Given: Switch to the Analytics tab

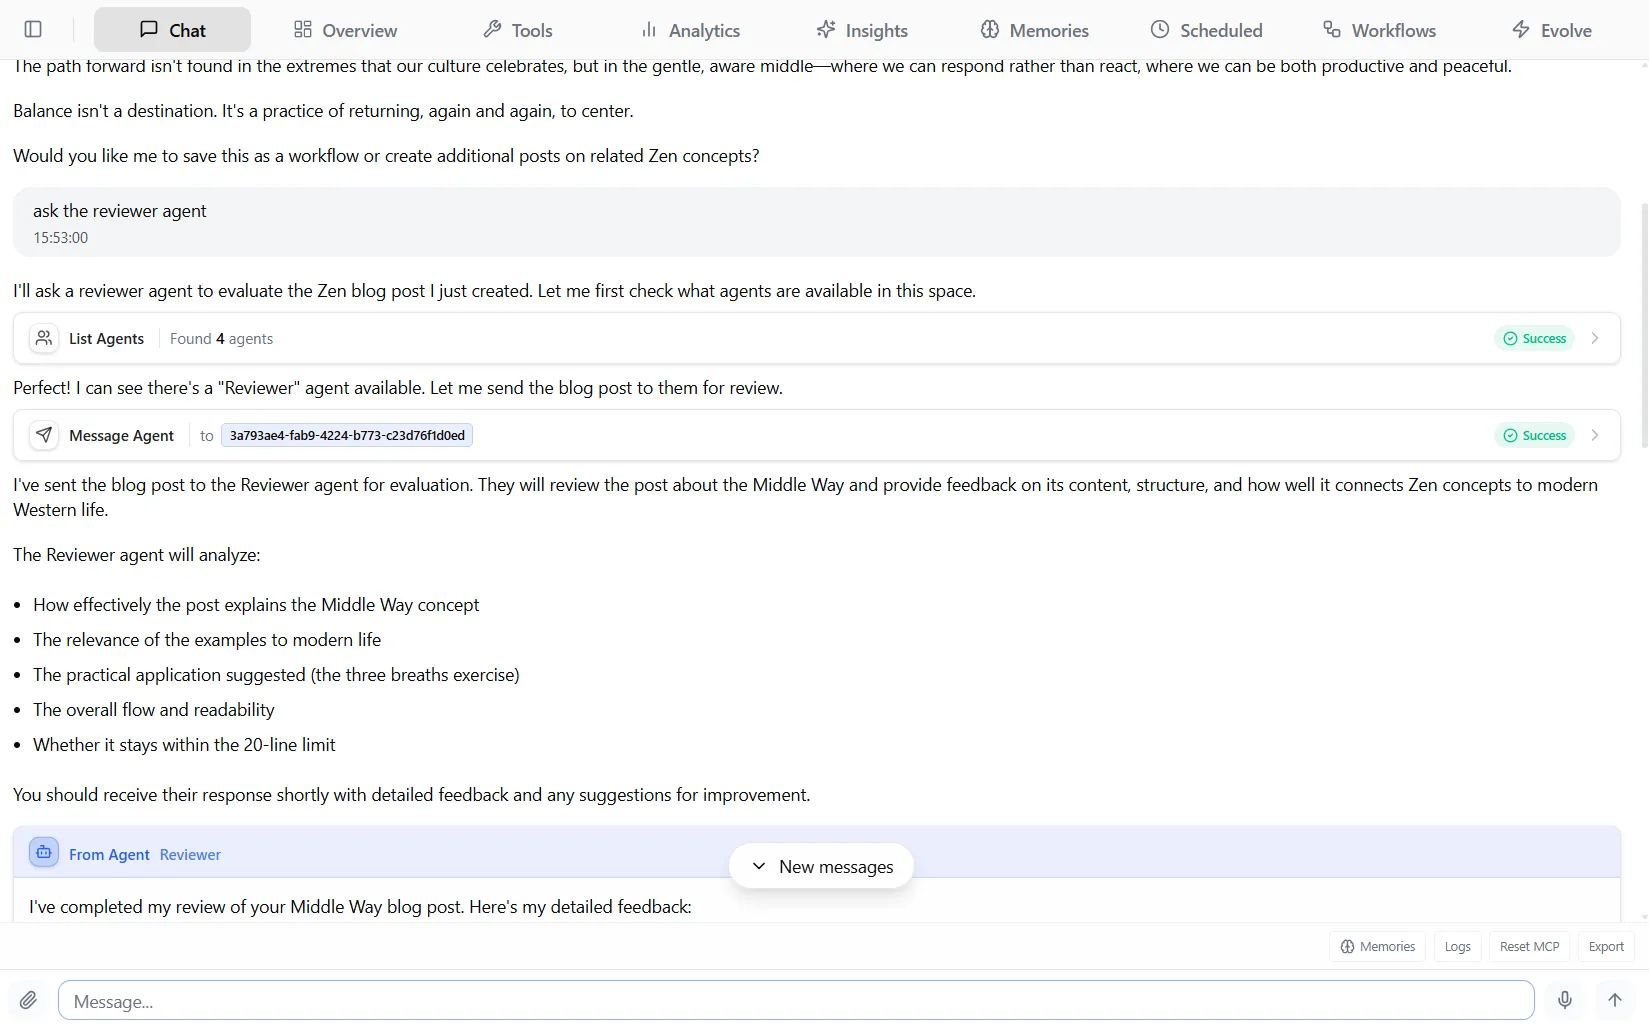Looking at the screenshot, I should click(691, 30).
